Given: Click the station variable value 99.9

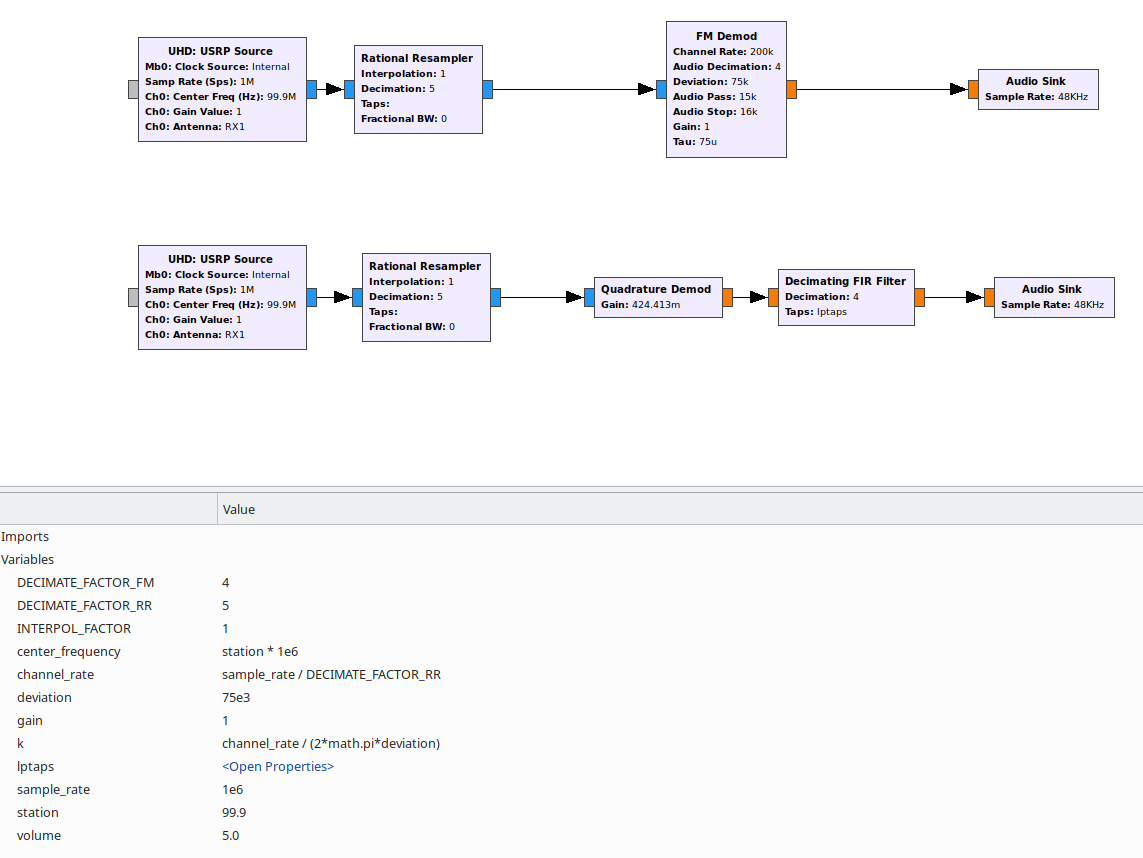Looking at the screenshot, I should (234, 813).
